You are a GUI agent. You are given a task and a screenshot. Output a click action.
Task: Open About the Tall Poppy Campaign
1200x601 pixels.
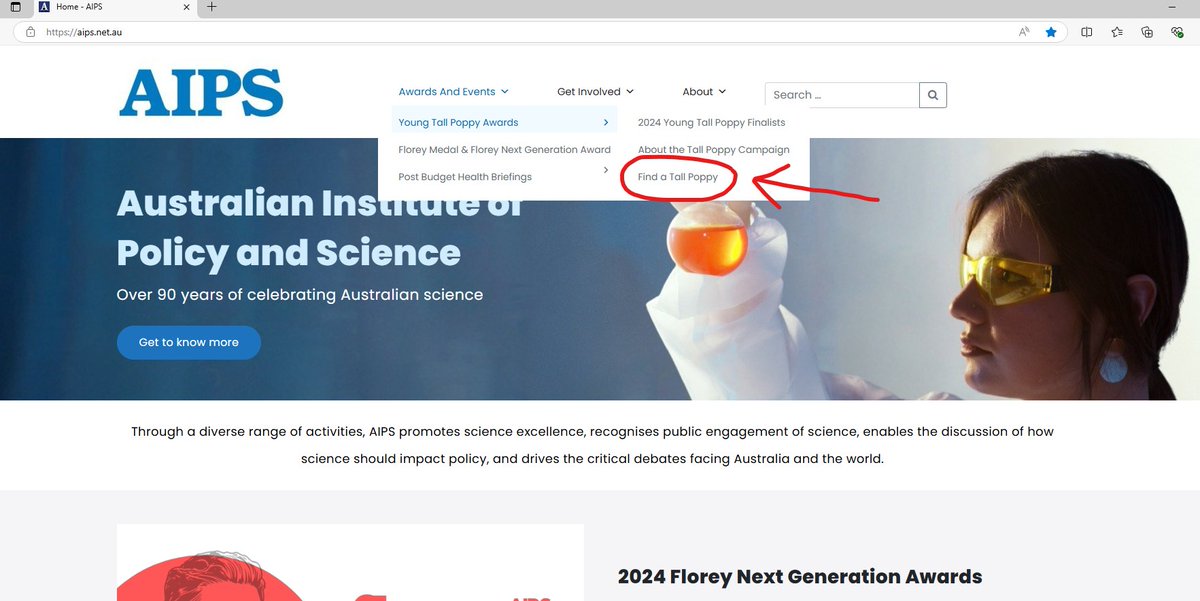[713, 149]
